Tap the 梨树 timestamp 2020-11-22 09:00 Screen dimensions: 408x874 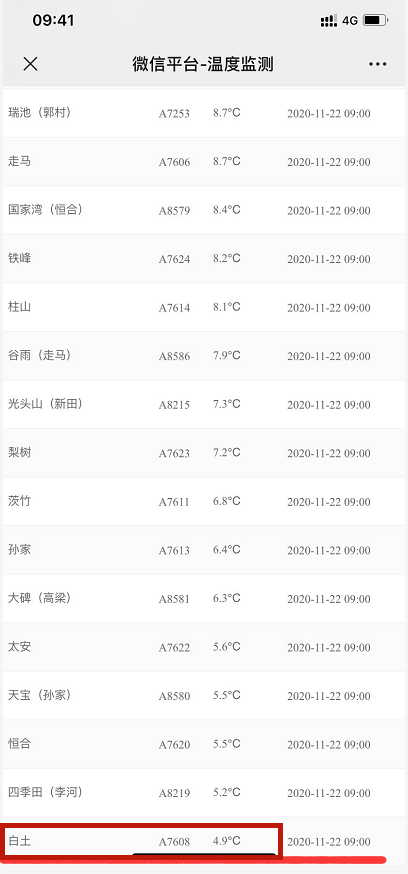328,454
